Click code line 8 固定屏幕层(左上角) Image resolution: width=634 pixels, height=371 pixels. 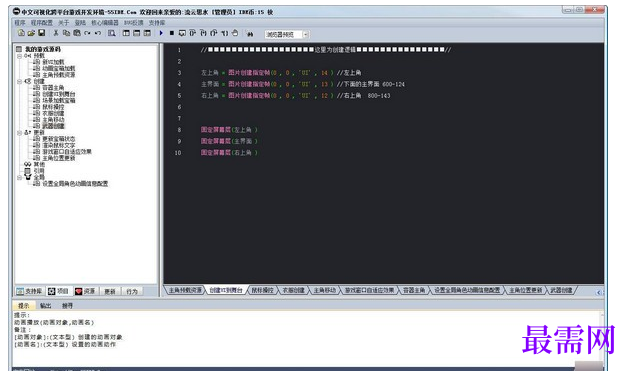click(x=229, y=130)
